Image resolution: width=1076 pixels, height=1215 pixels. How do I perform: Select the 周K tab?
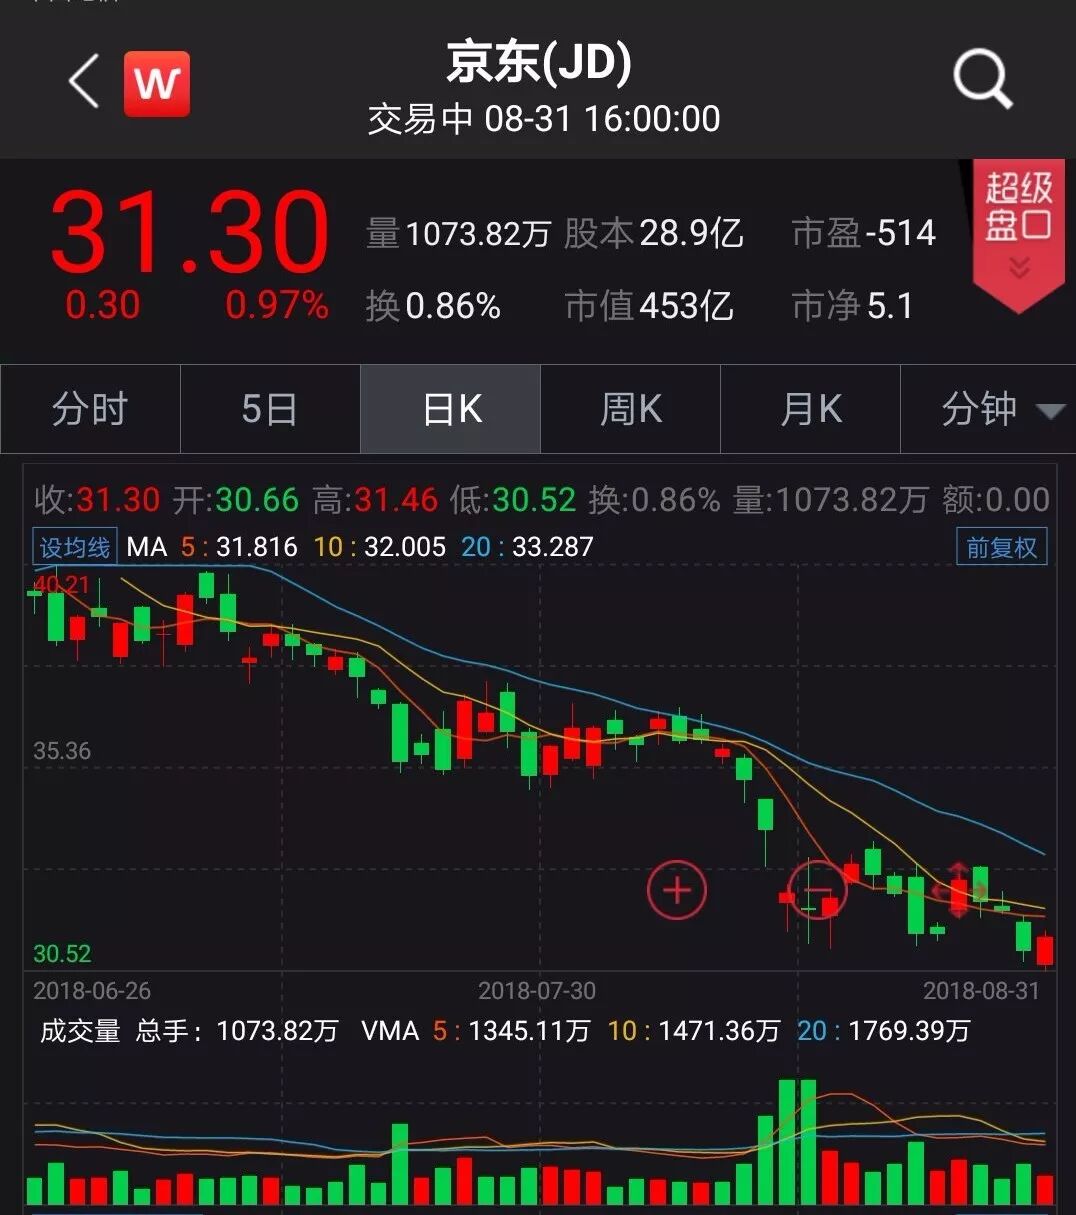click(630, 409)
